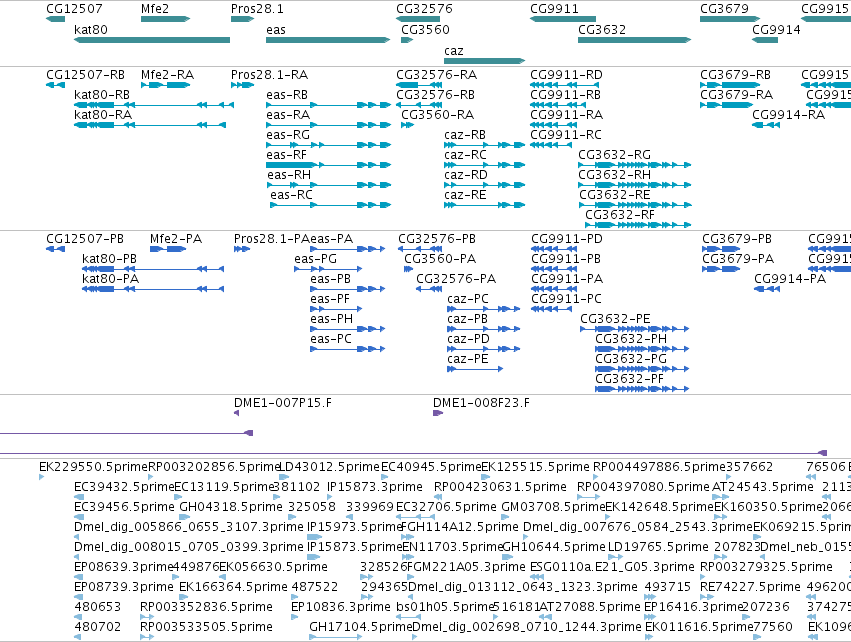Select the caz-PE protein label

(x=468, y=359)
